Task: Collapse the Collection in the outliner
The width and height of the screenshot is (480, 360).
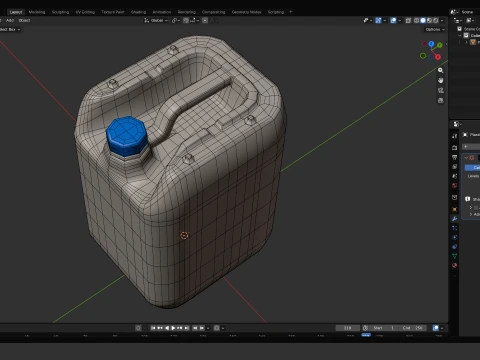Action: pyautogui.click(x=460, y=35)
